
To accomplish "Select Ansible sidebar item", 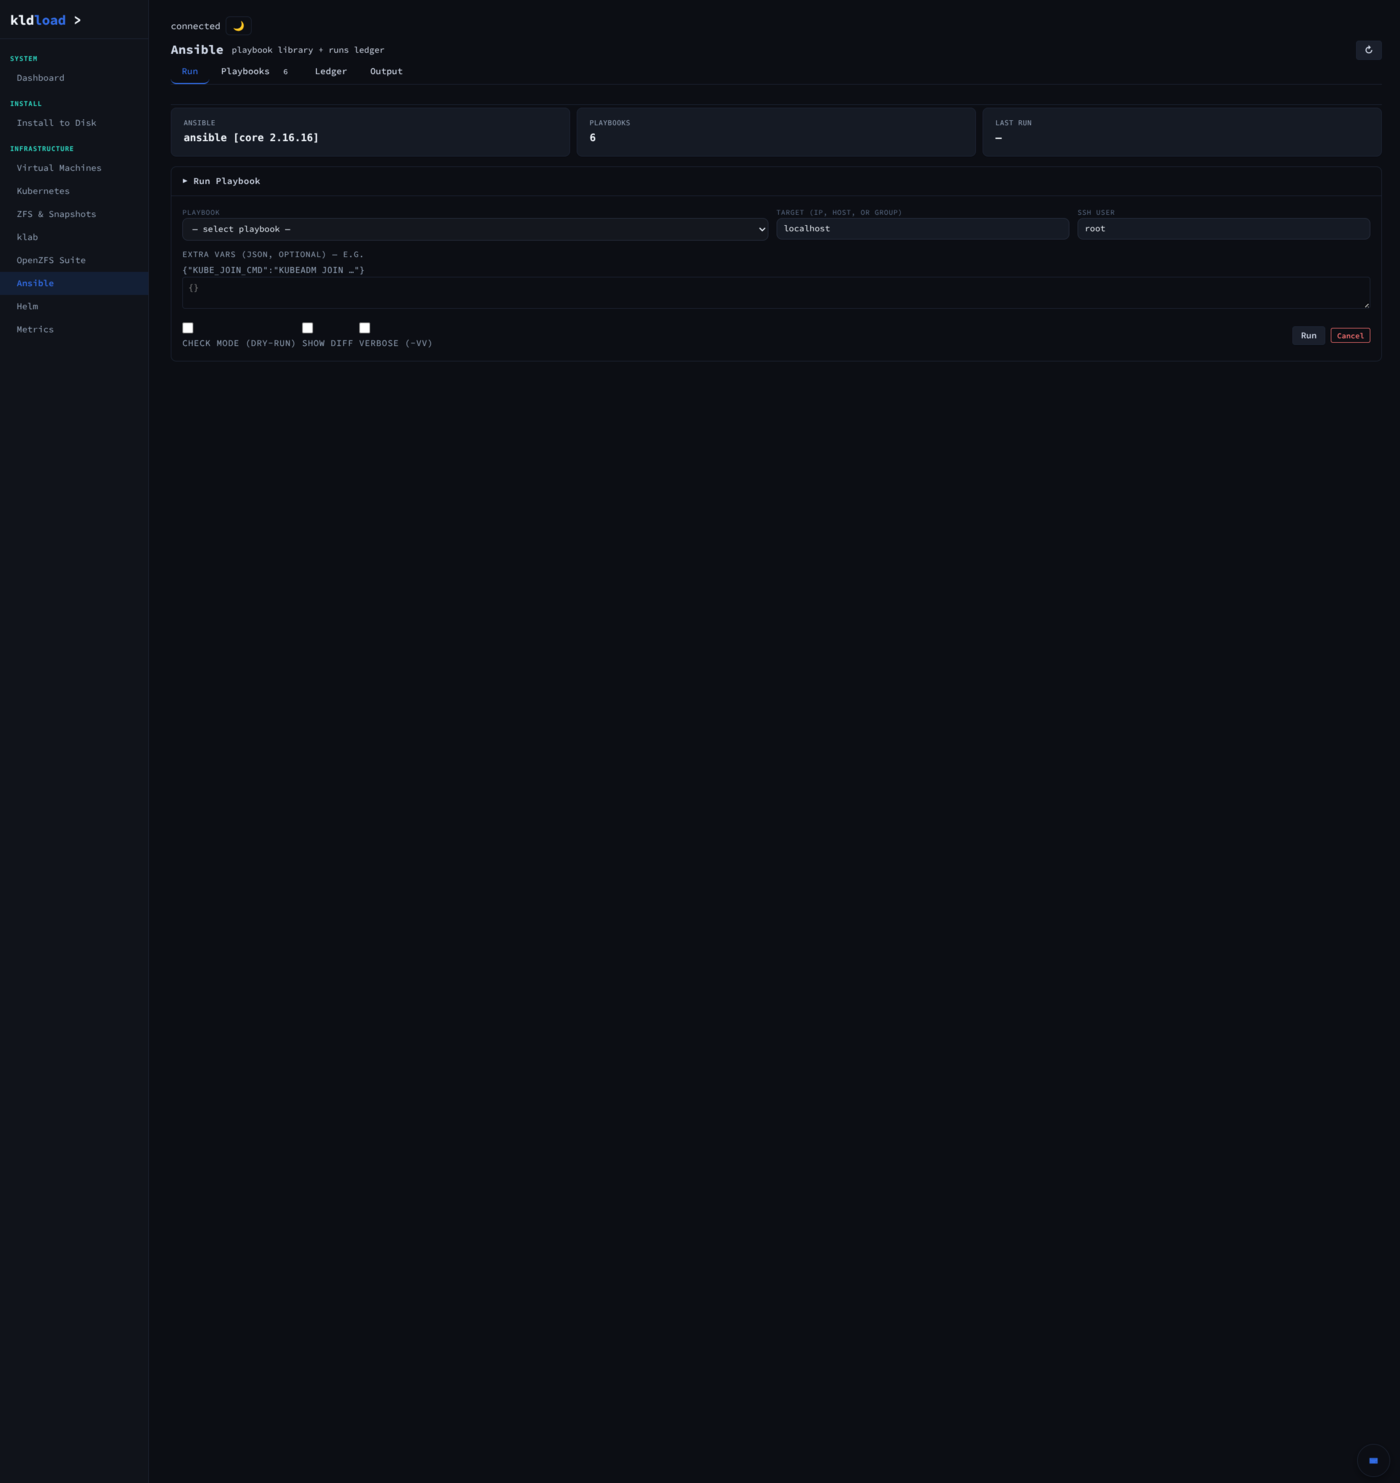I will tap(74, 283).
